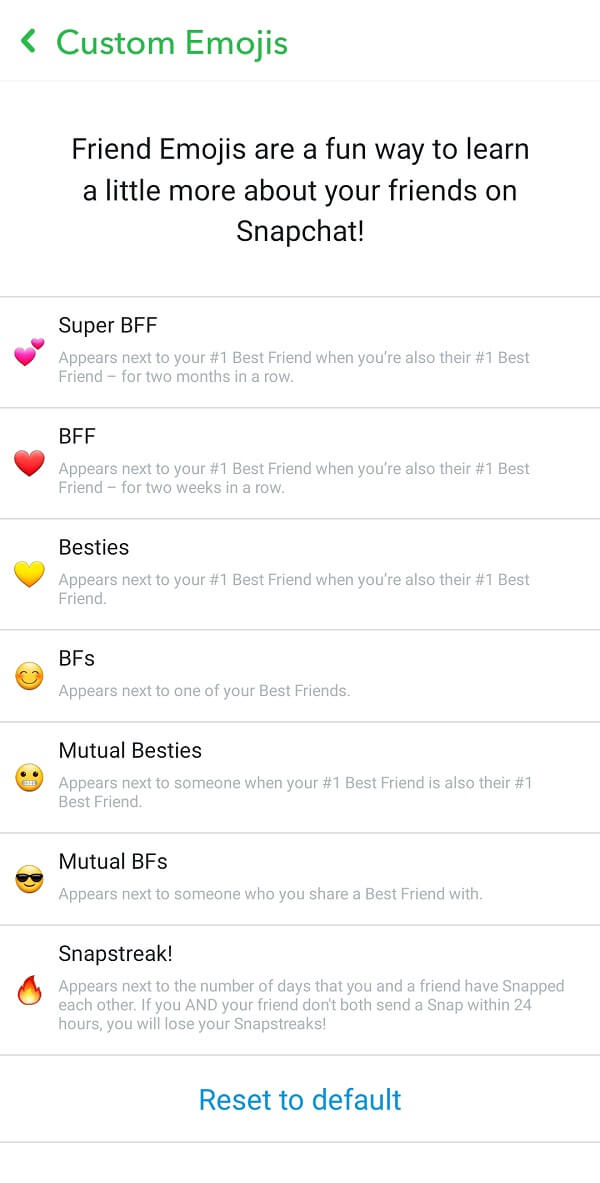Tap the back arrow to exit Custom Emojis

click(27, 42)
